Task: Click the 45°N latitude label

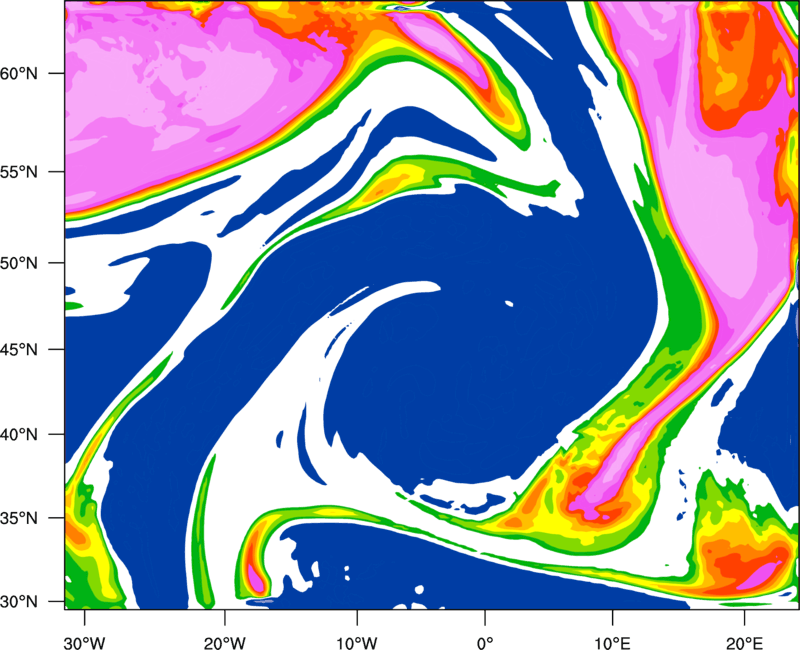Action: point(19,350)
